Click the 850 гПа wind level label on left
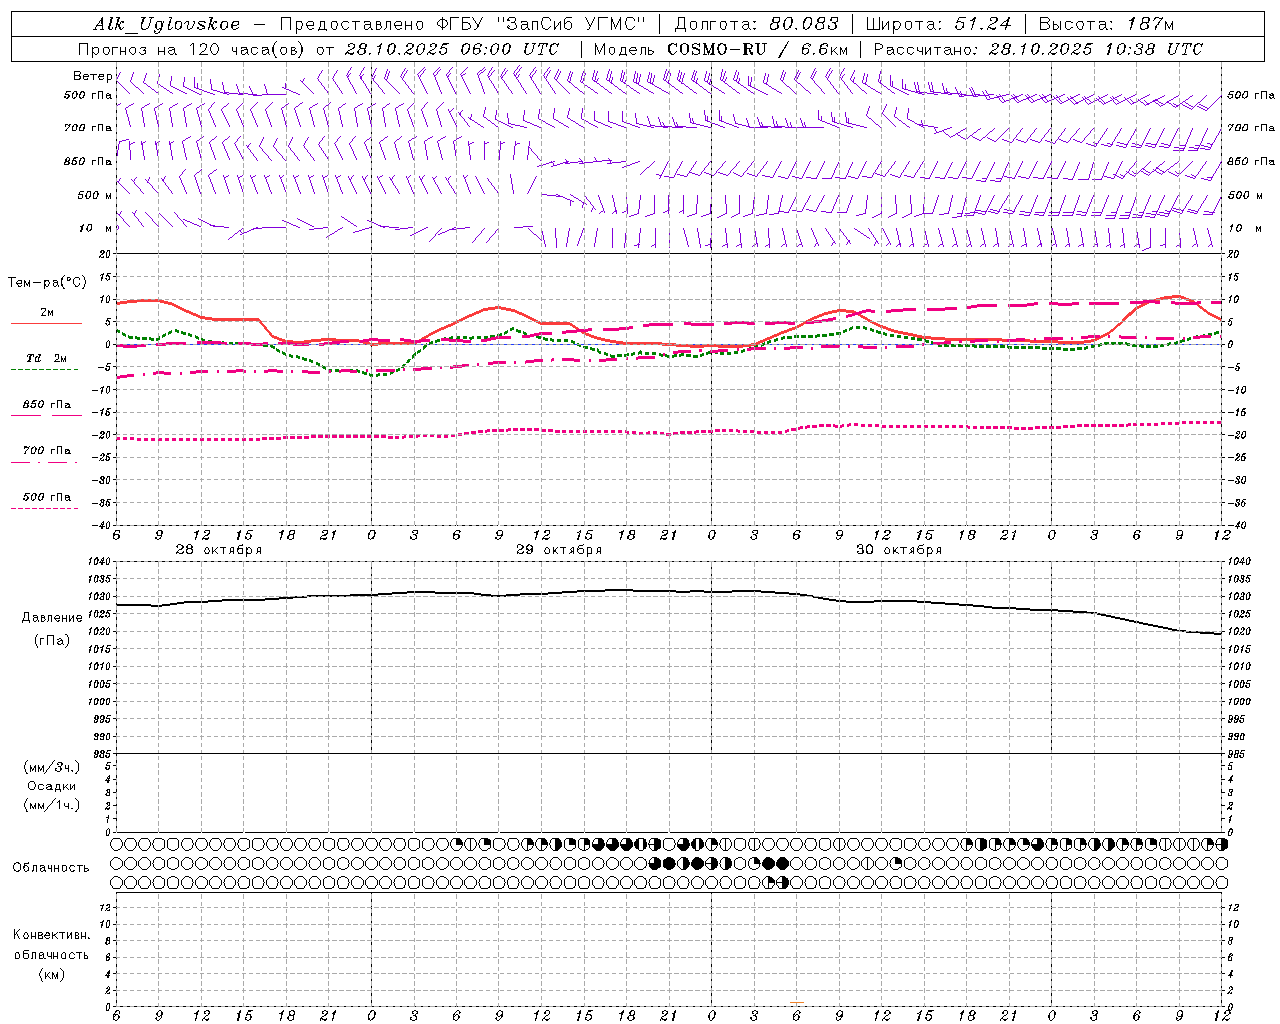The image size is (1280, 1024). (x=88, y=161)
